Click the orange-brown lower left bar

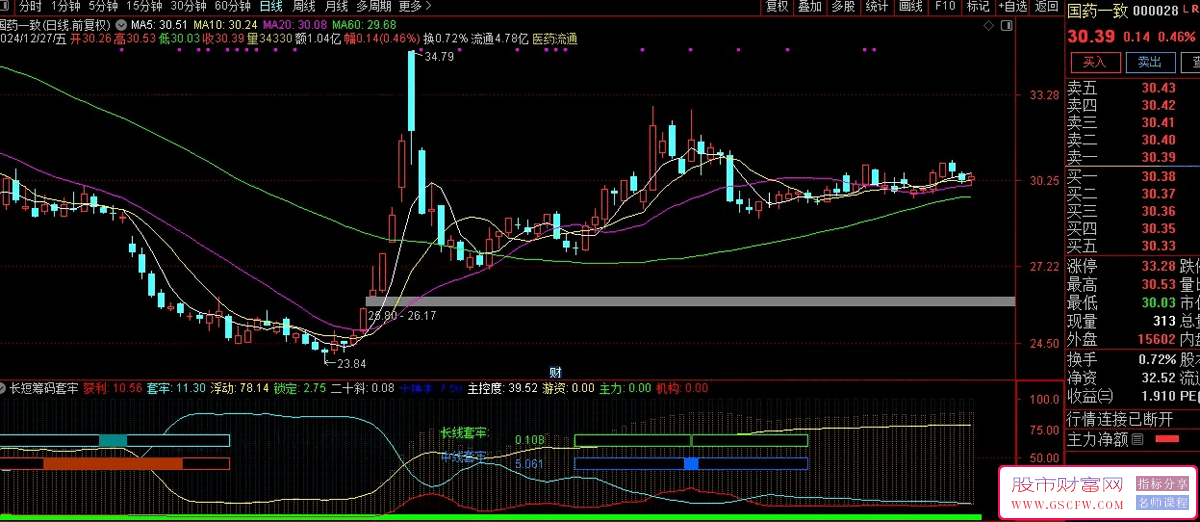coord(113,463)
